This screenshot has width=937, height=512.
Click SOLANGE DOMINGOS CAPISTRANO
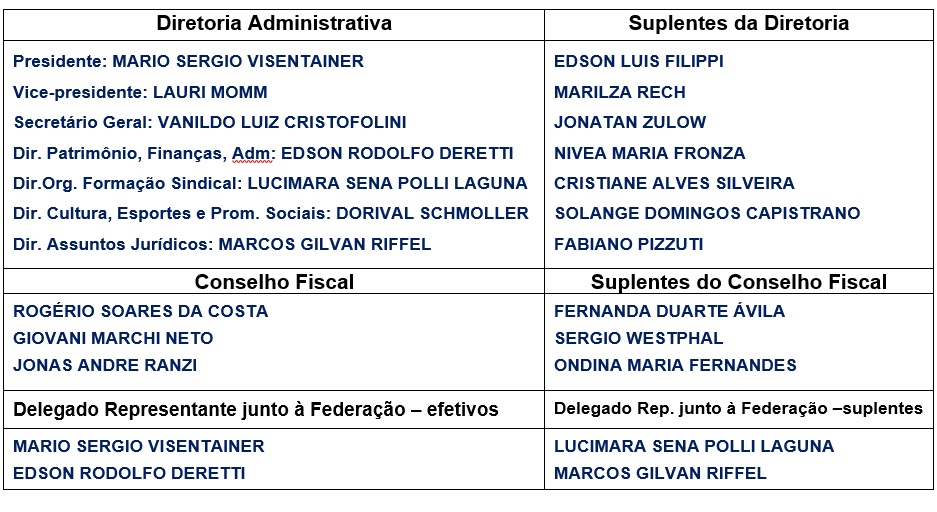[707, 213]
